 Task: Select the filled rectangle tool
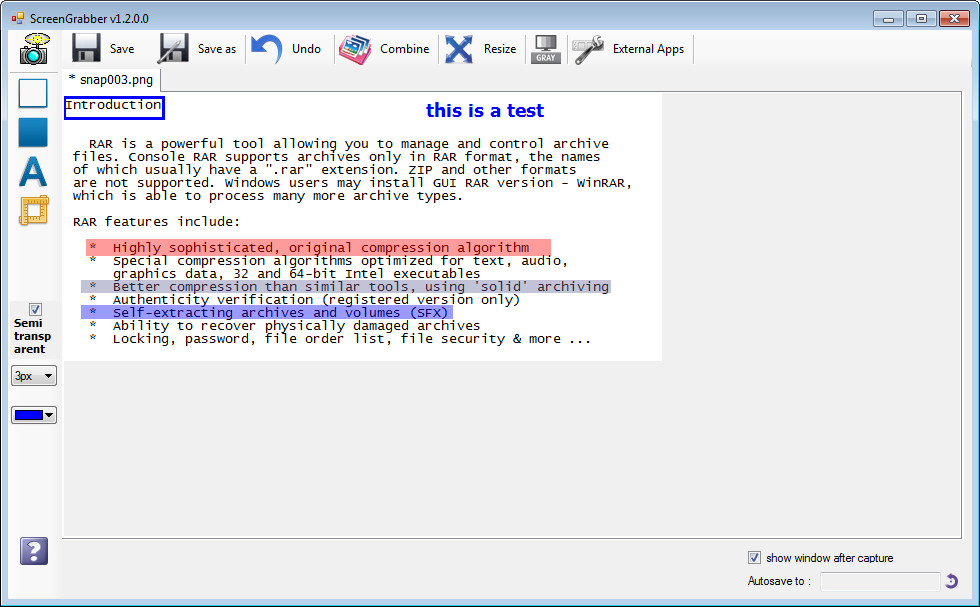(33, 132)
